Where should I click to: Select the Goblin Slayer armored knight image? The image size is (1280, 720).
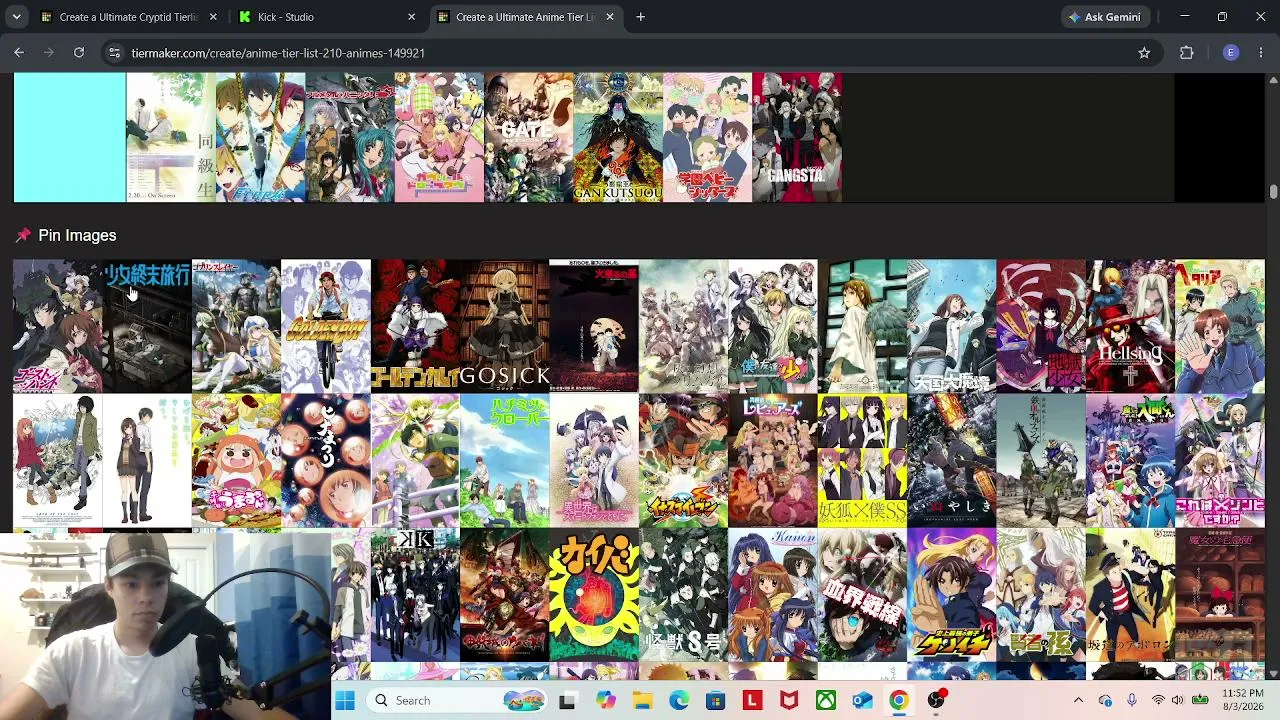click(236, 326)
